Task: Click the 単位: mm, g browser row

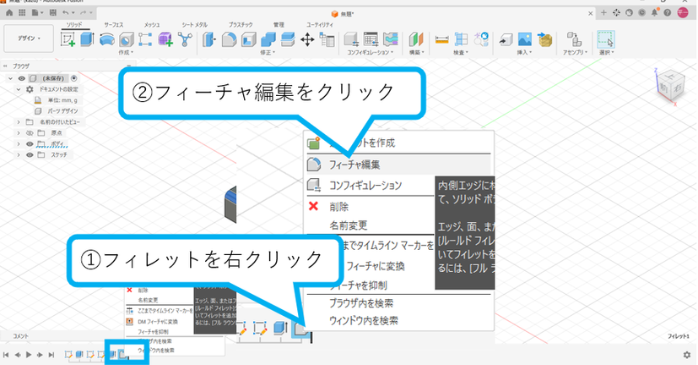Action: coord(56,100)
